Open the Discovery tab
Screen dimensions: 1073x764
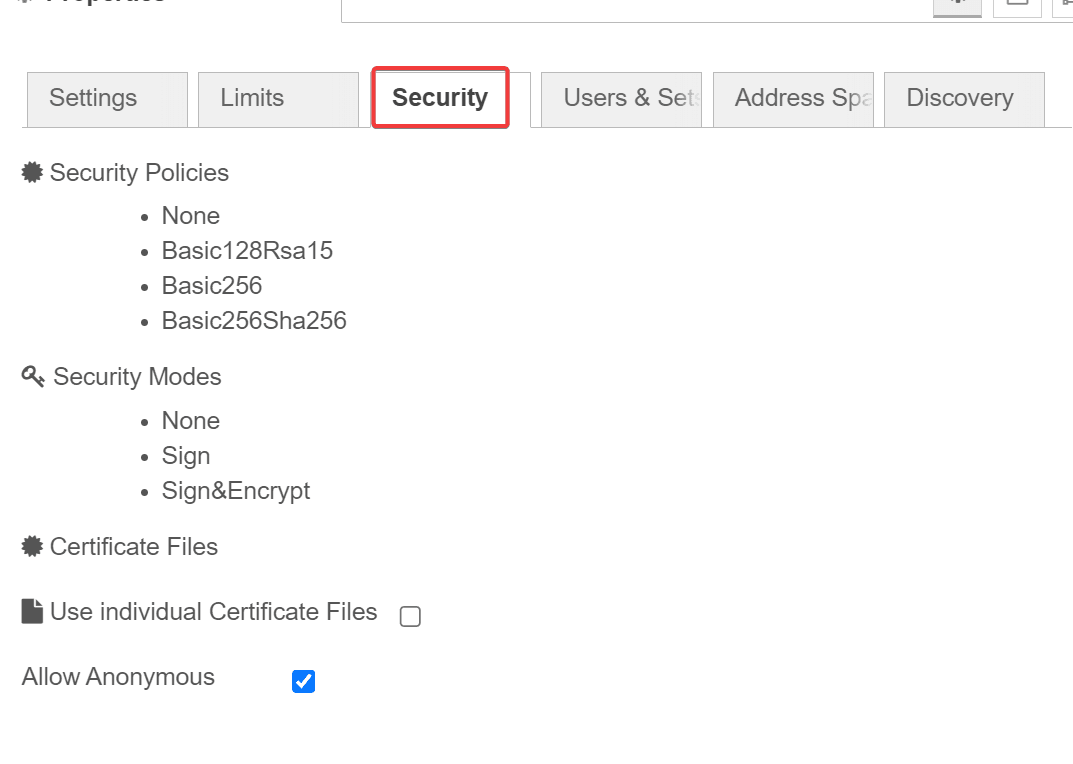pos(960,98)
